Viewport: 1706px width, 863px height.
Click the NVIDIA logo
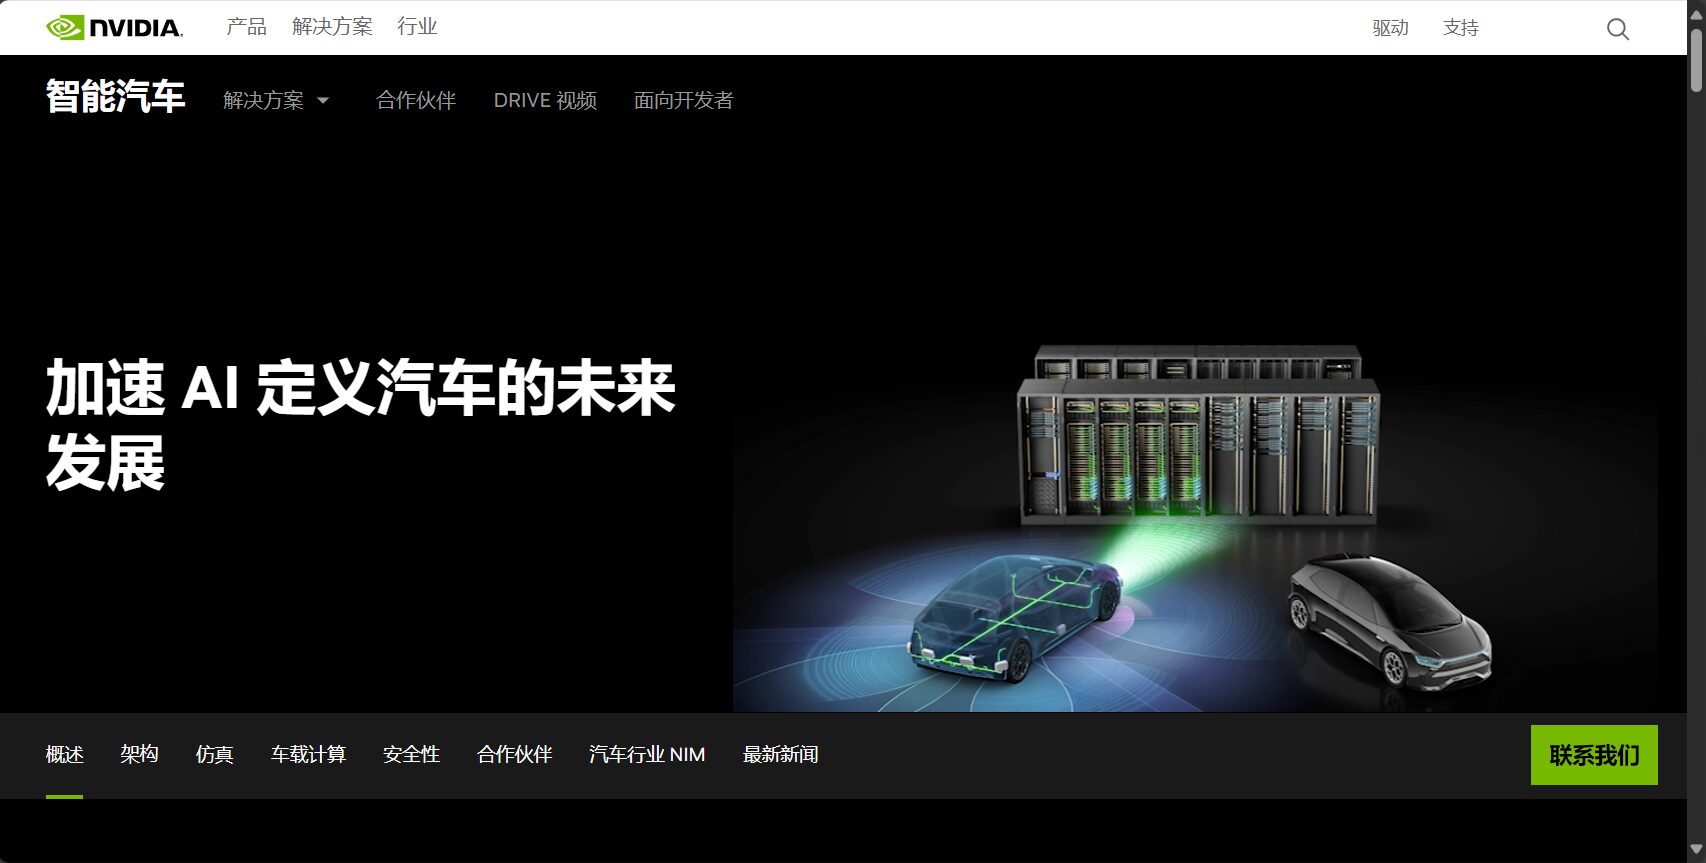point(114,27)
